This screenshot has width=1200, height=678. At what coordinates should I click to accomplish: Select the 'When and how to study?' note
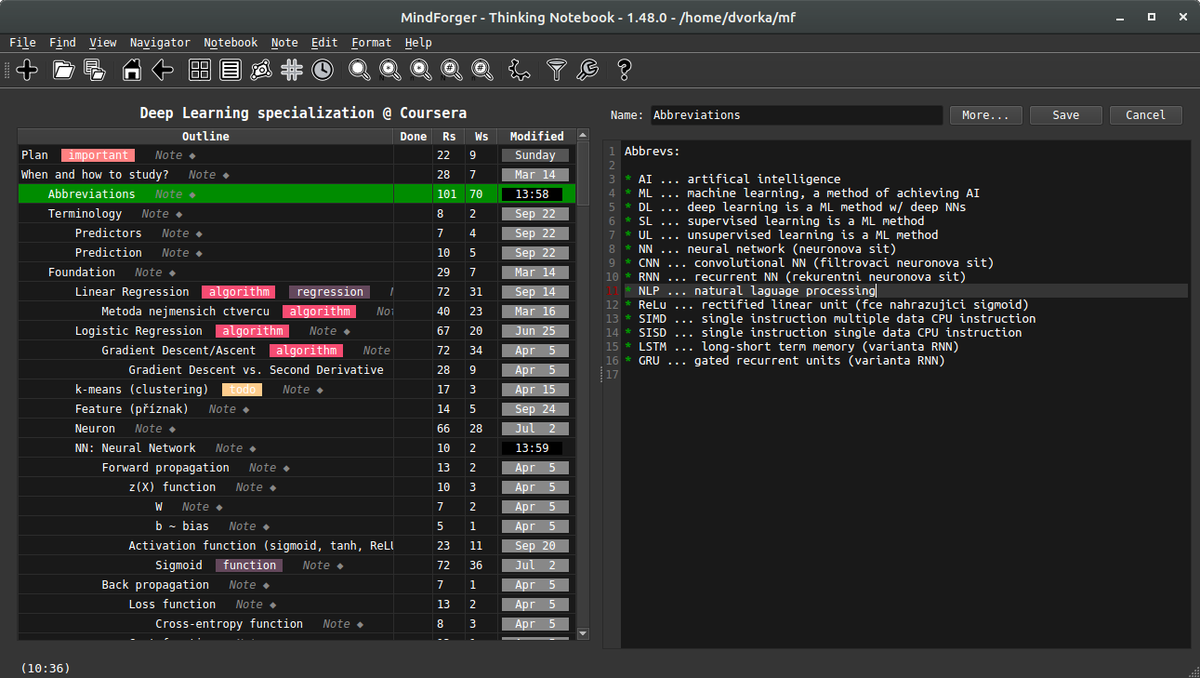tap(297, 175)
